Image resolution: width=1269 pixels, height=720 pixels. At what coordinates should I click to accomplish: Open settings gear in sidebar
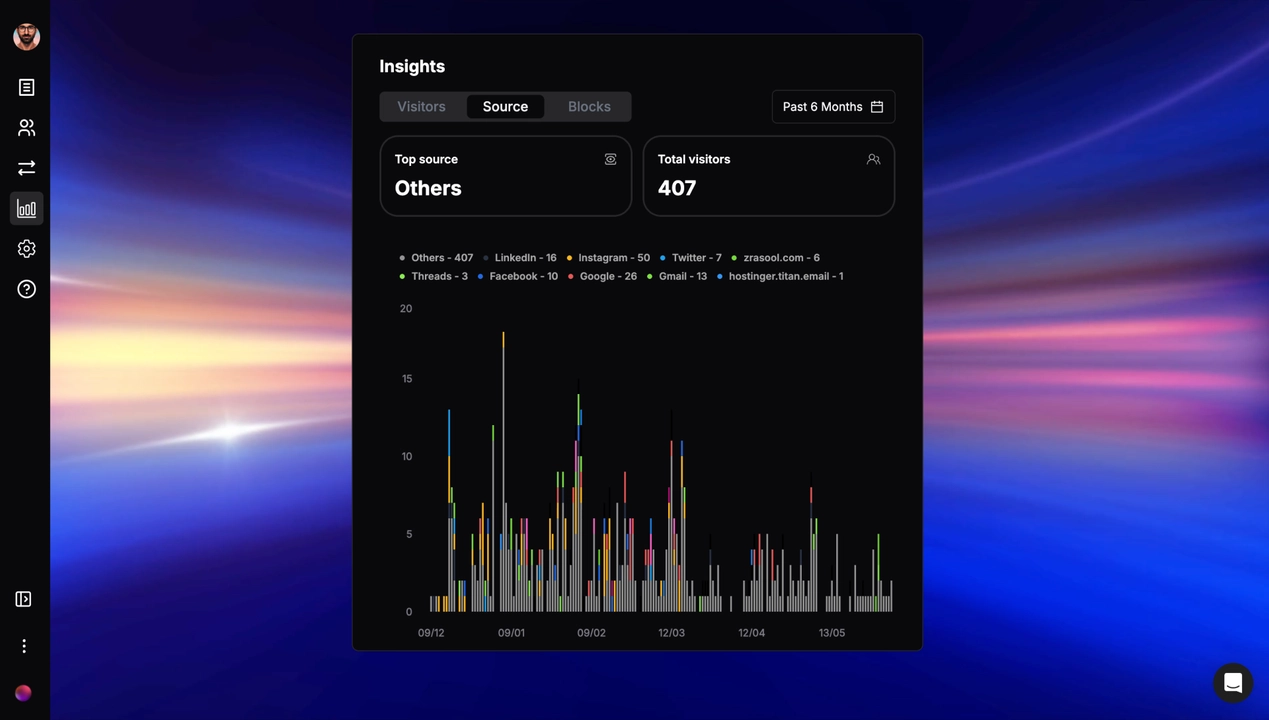pyautogui.click(x=26, y=249)
